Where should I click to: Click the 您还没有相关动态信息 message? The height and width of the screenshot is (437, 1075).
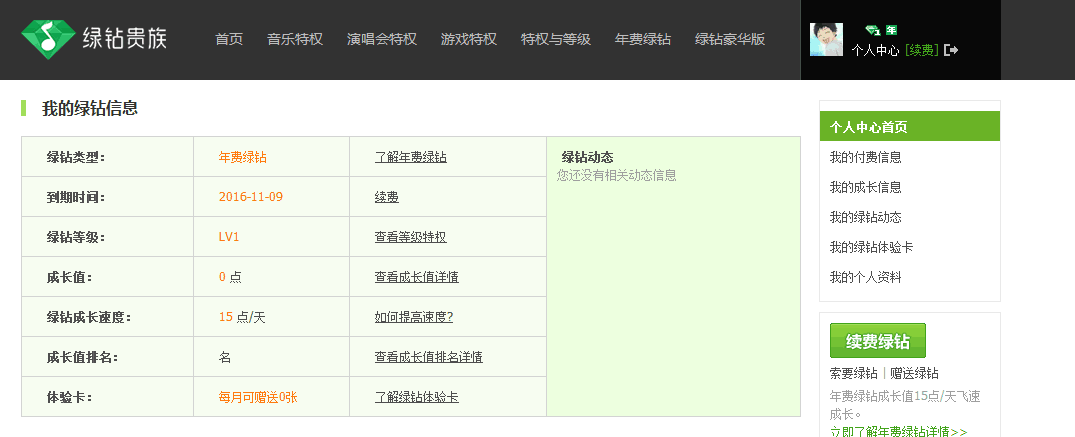[616, 175]
